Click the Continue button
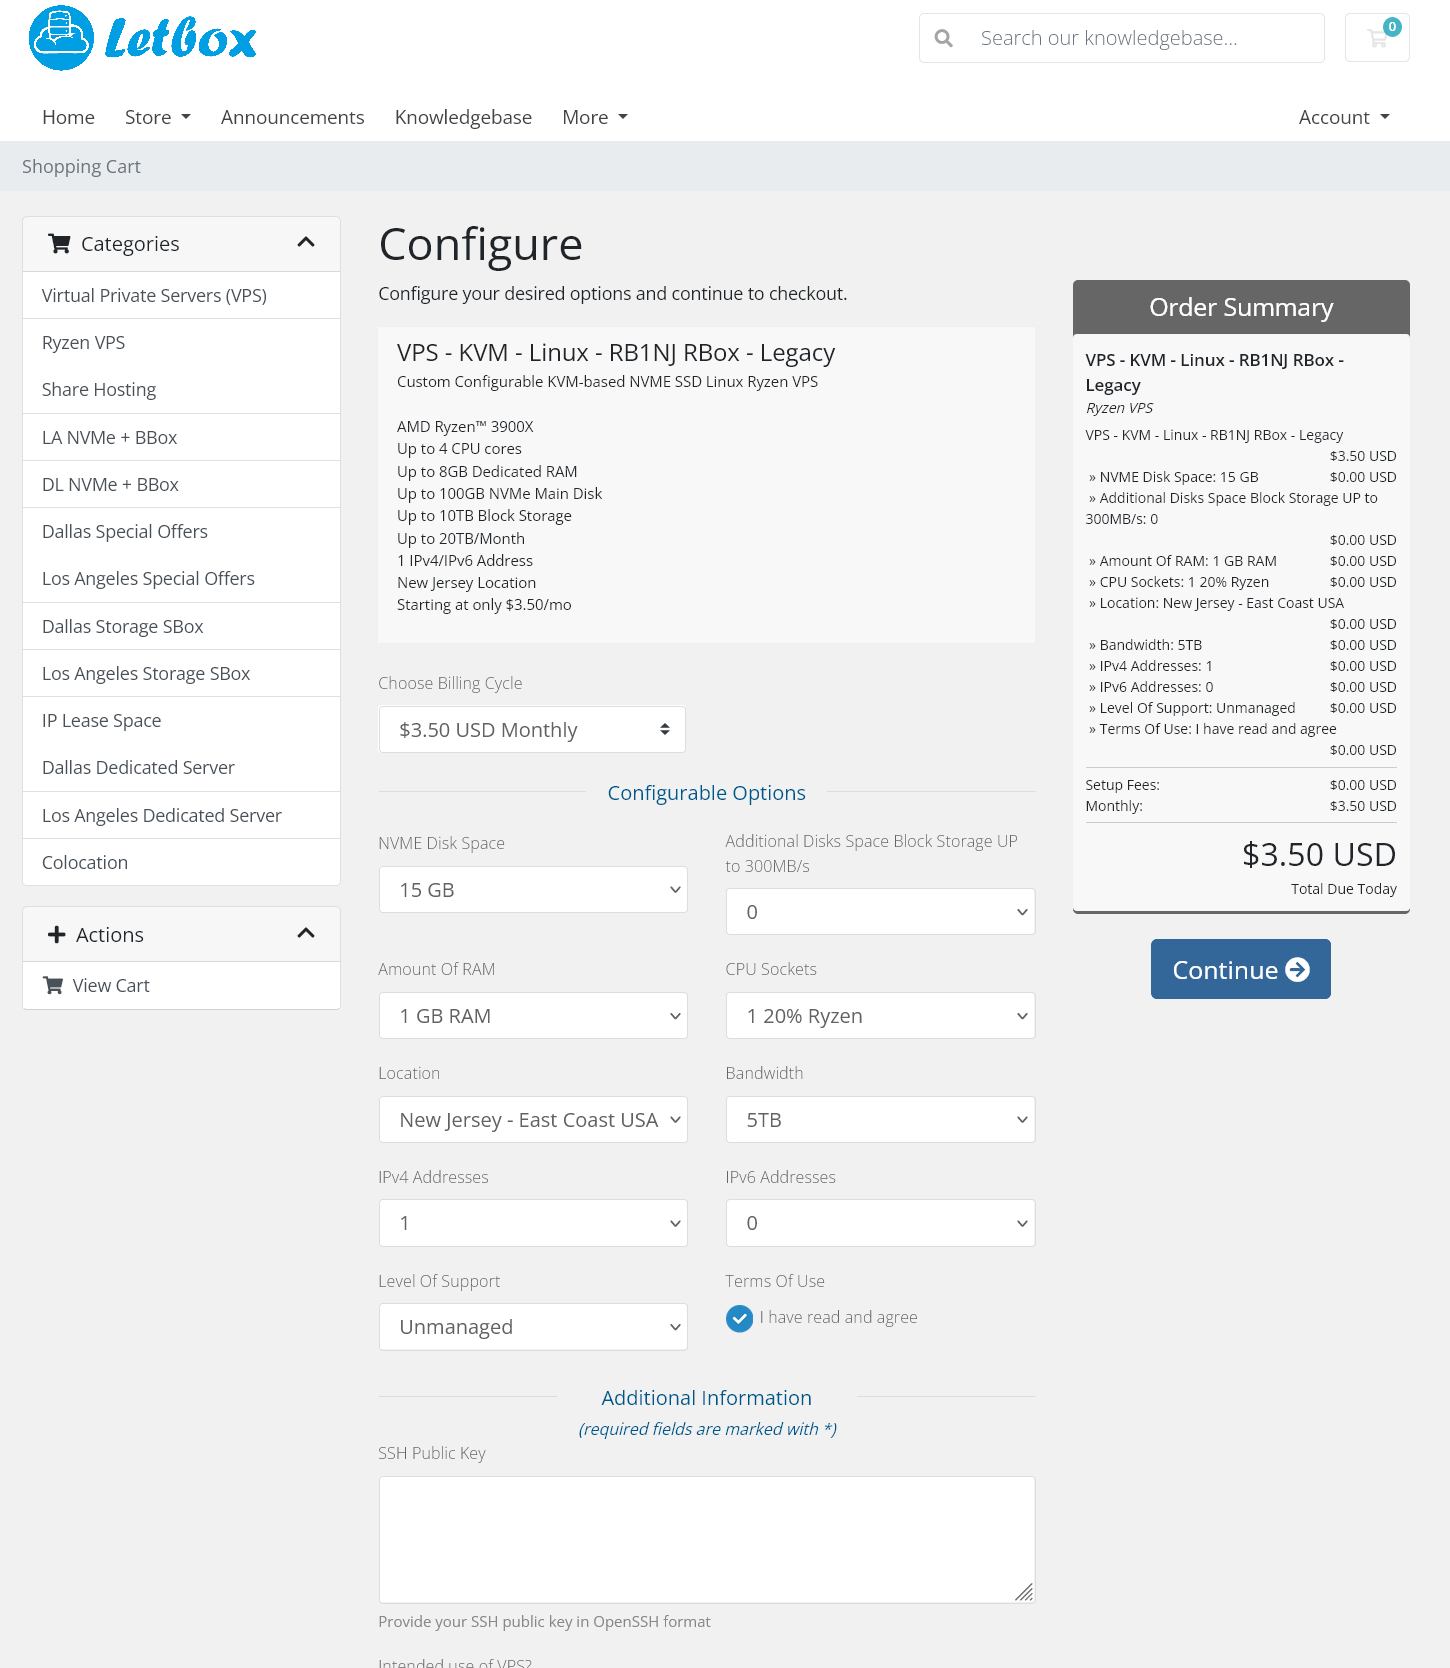 tap(1240, 969)
